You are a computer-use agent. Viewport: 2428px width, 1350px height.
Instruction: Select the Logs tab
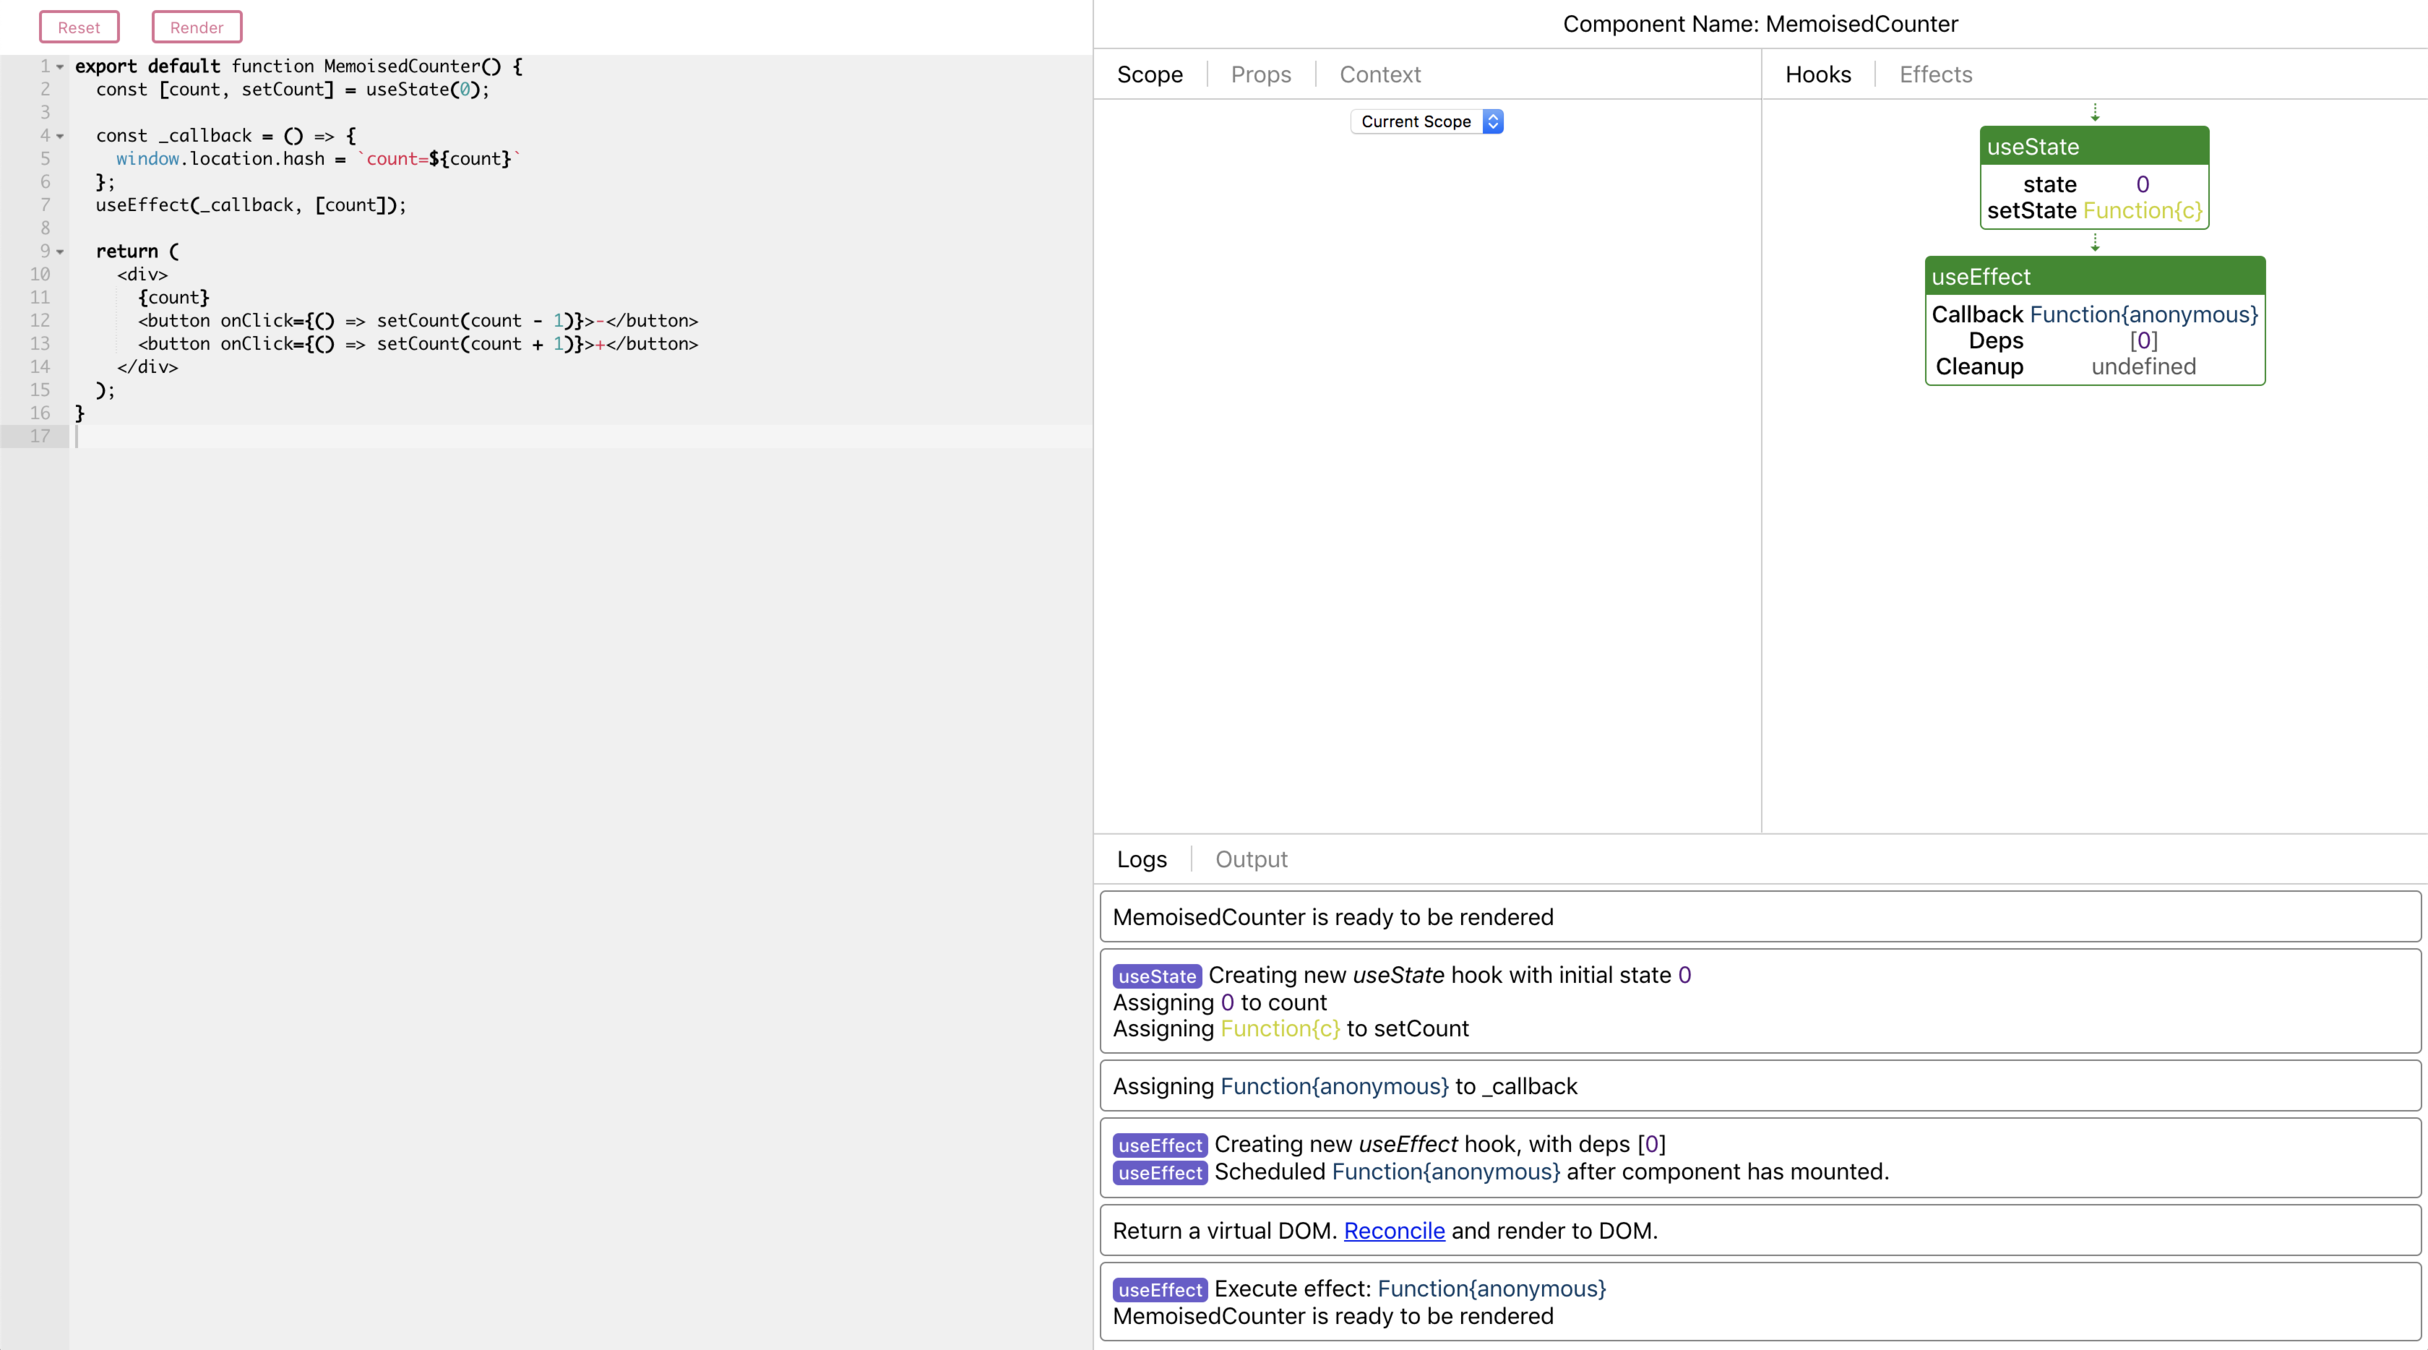1141,859
